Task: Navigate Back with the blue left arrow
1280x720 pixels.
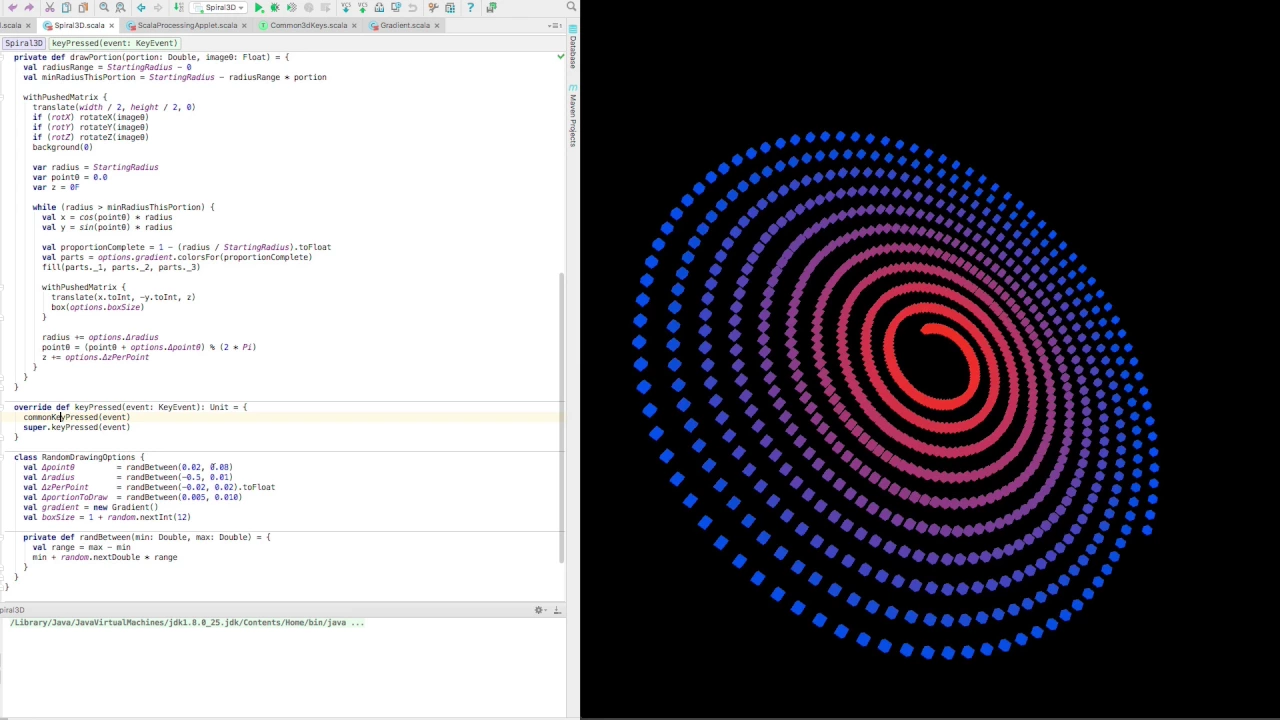Action: pos(141,7)
